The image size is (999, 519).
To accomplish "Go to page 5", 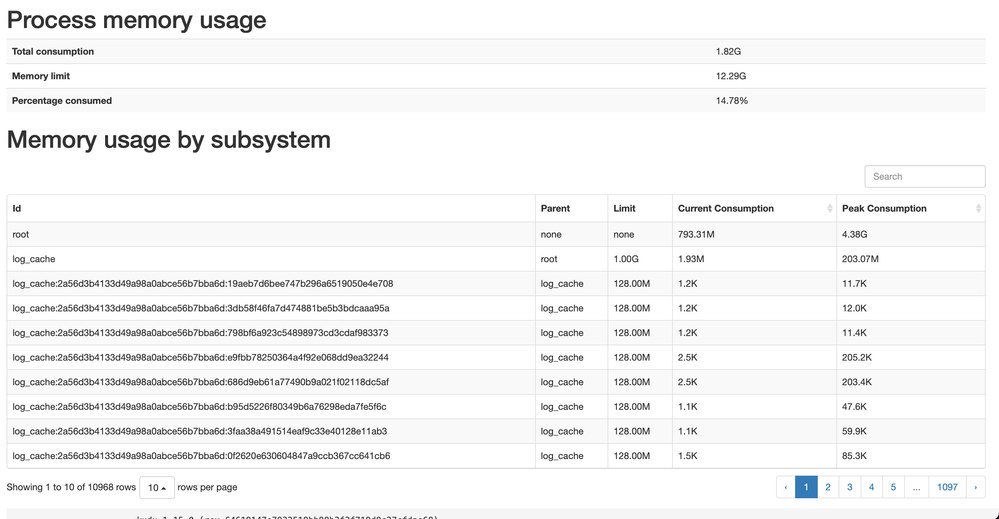I will 894,487.
